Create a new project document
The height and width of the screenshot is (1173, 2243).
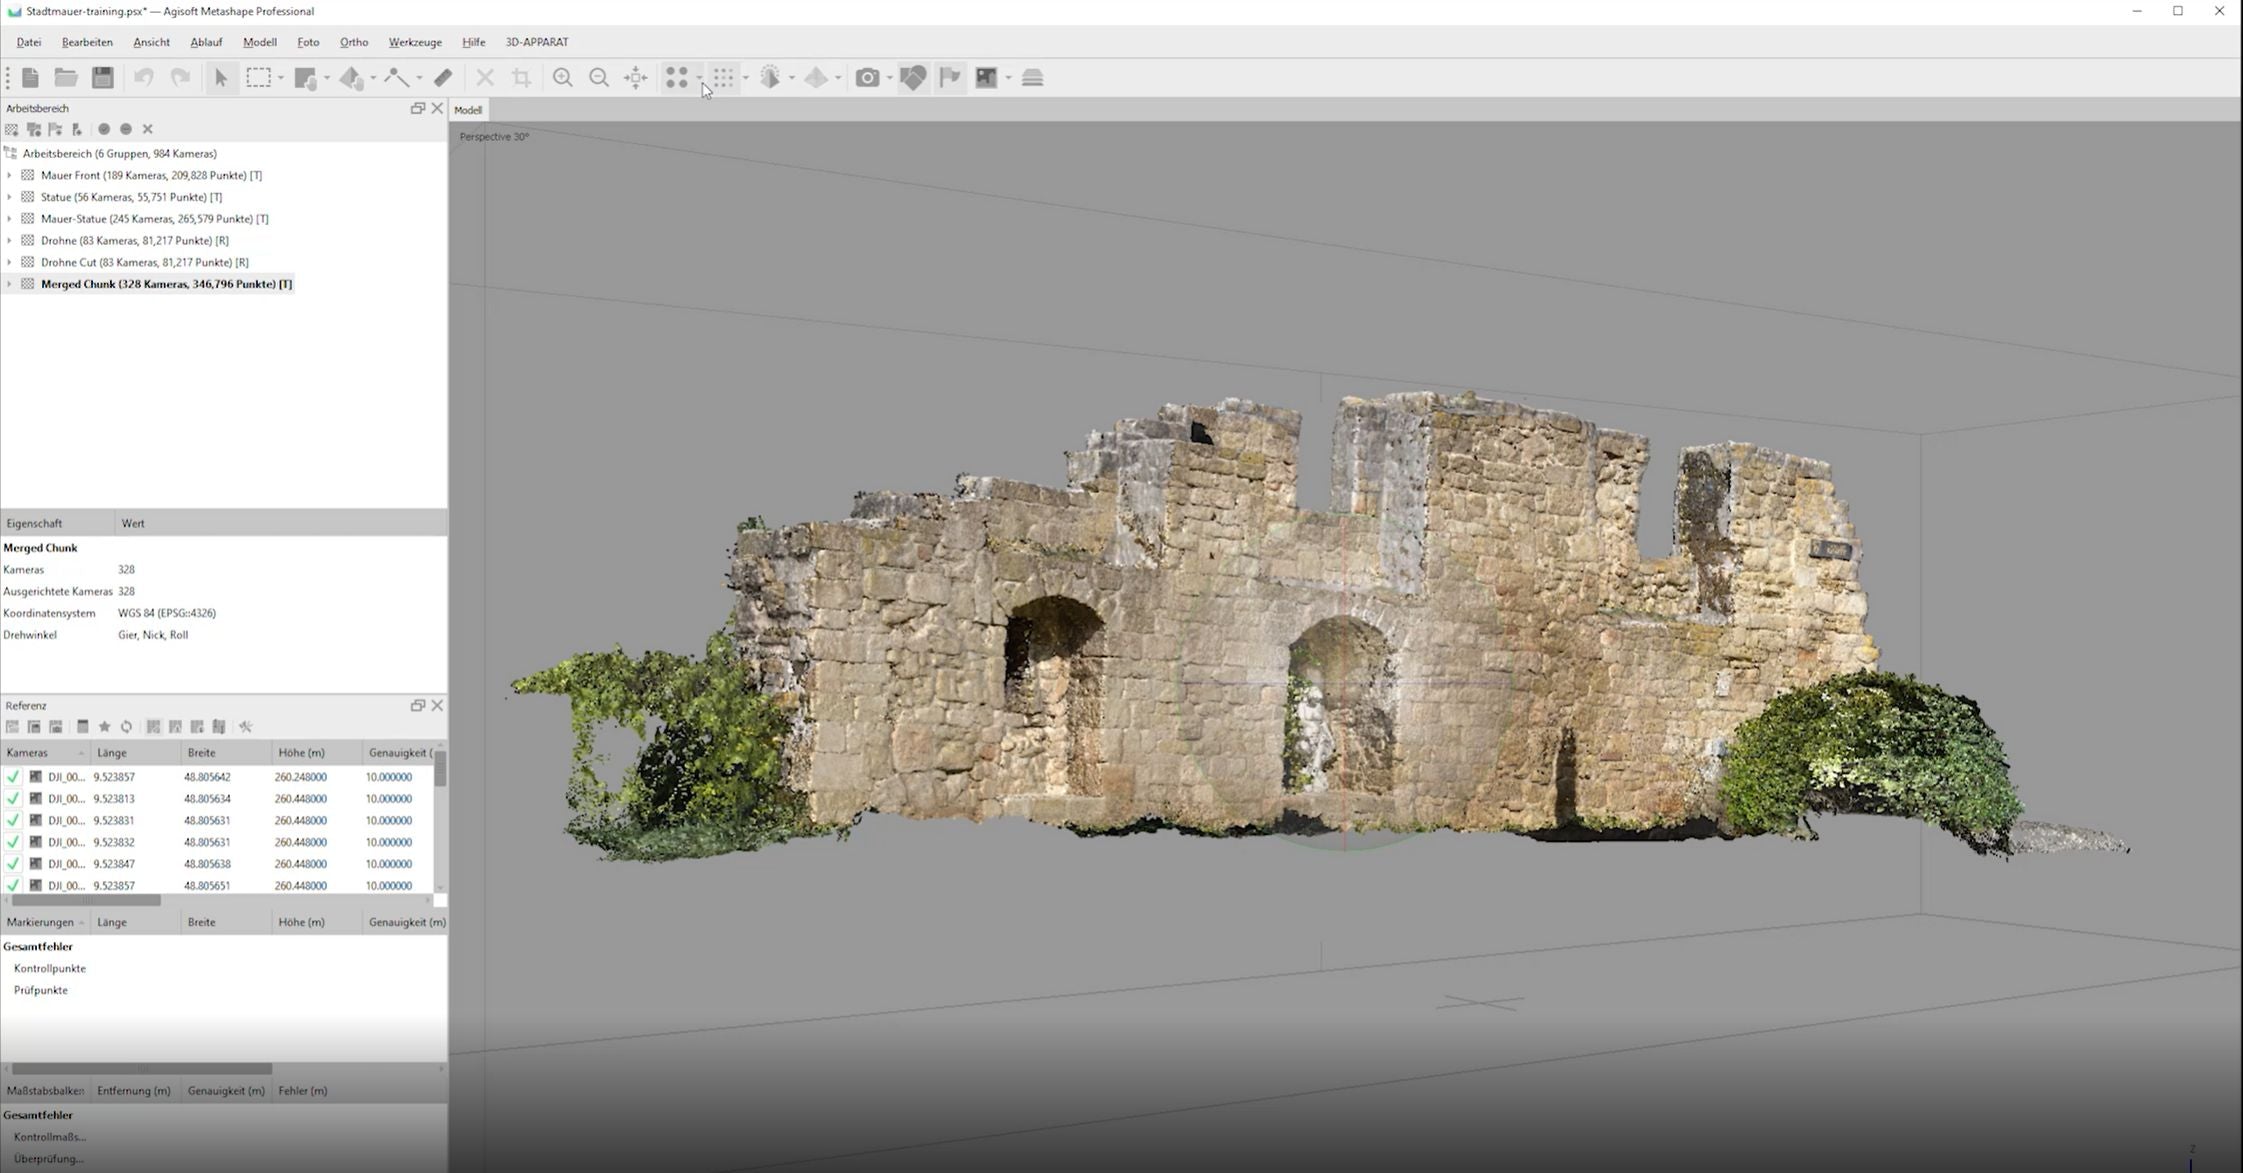[x=30, y=78]
